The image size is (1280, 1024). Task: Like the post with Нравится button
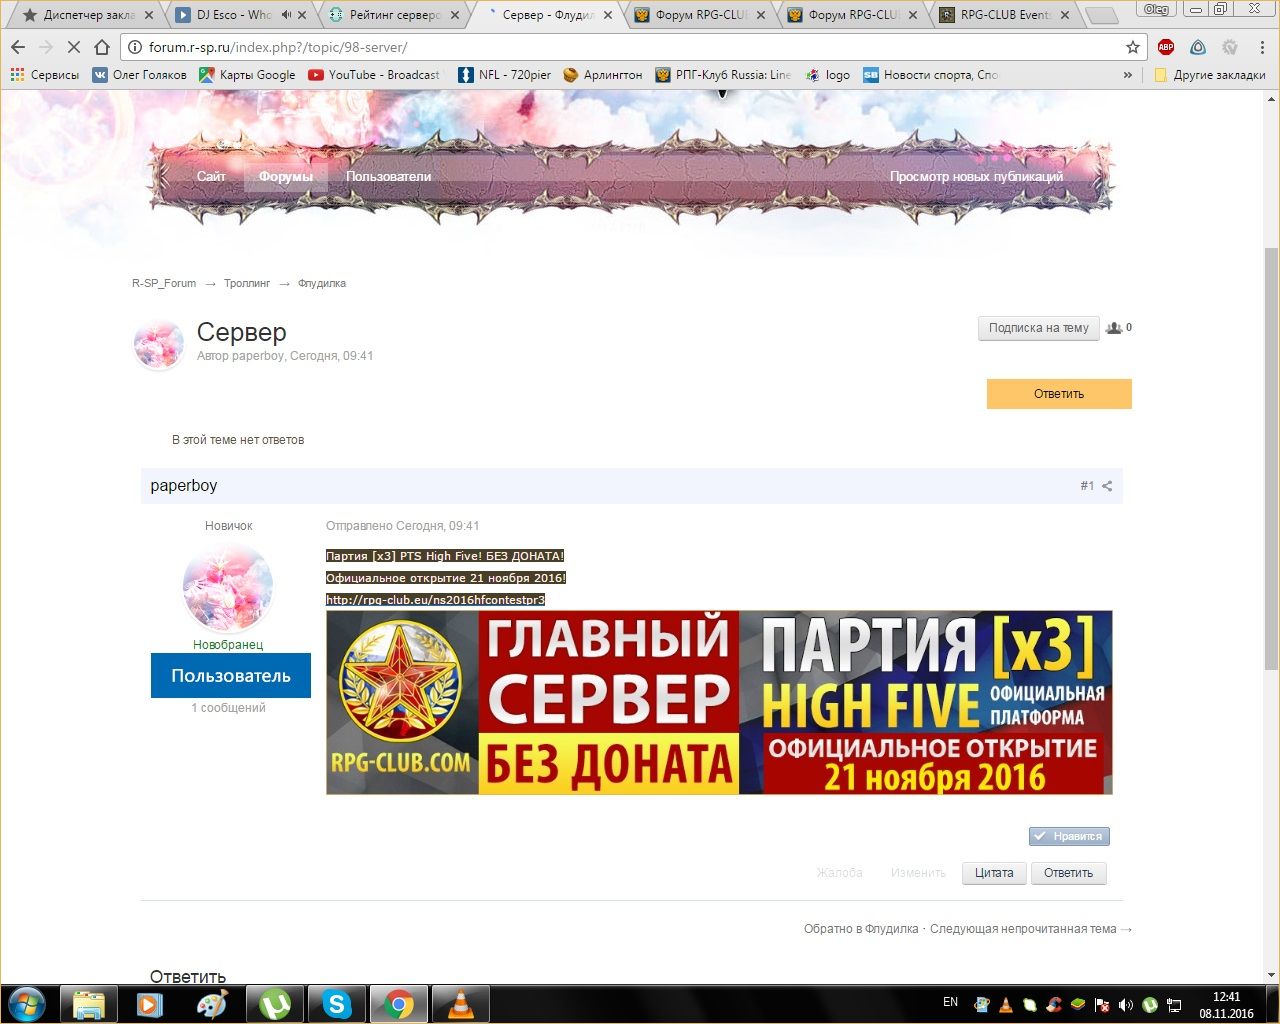1069,836
